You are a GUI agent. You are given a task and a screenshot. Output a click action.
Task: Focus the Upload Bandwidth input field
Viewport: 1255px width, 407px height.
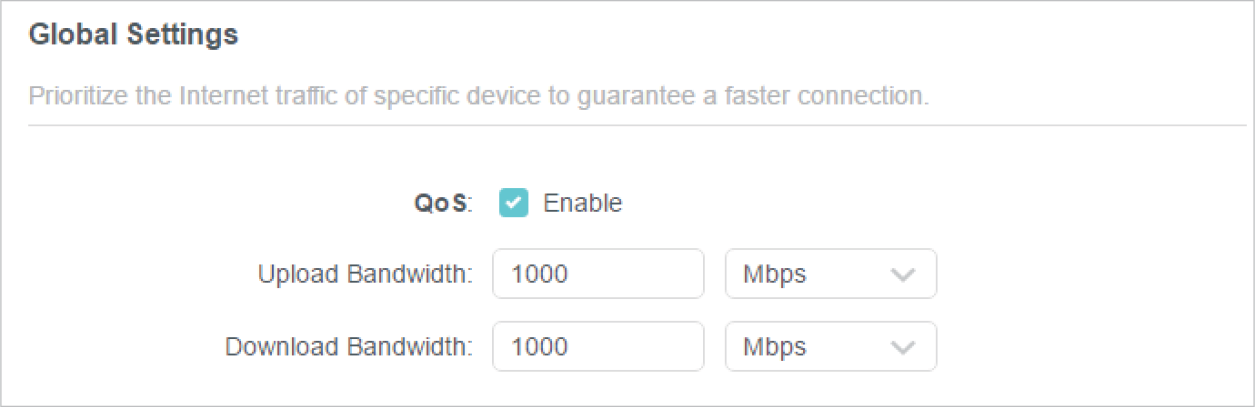[598, 274]
